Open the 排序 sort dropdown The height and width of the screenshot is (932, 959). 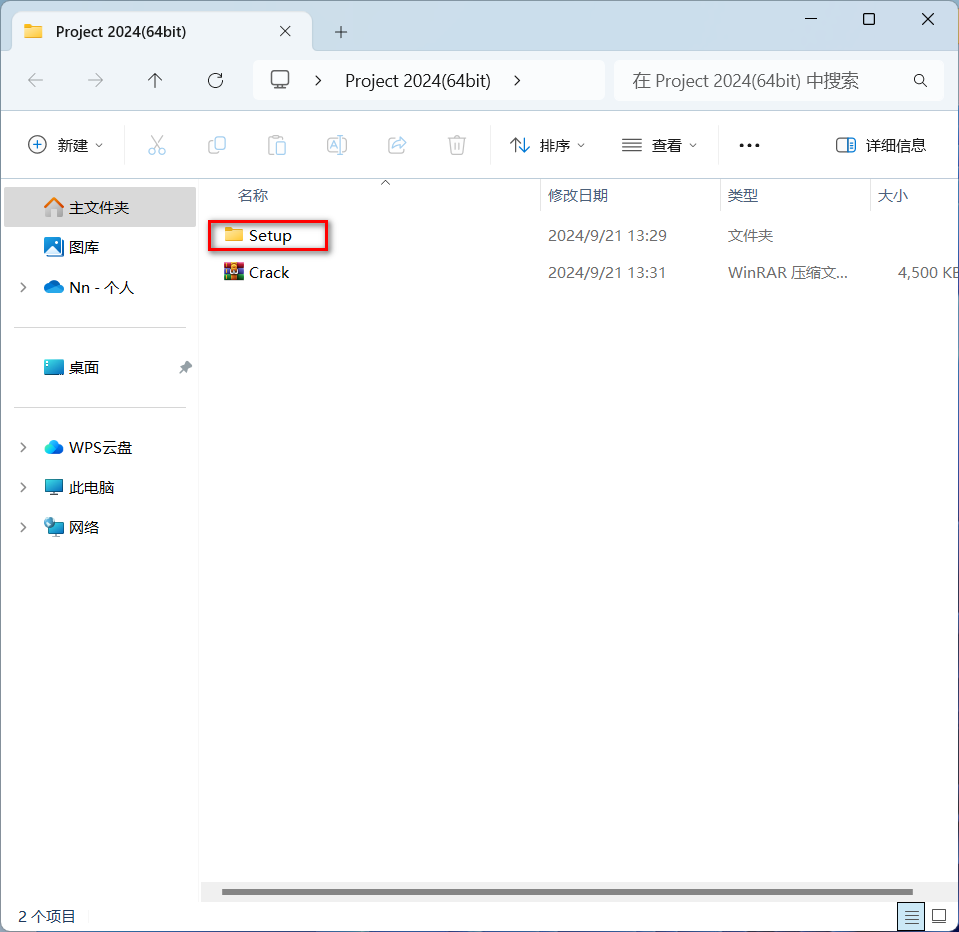point(547,145)
